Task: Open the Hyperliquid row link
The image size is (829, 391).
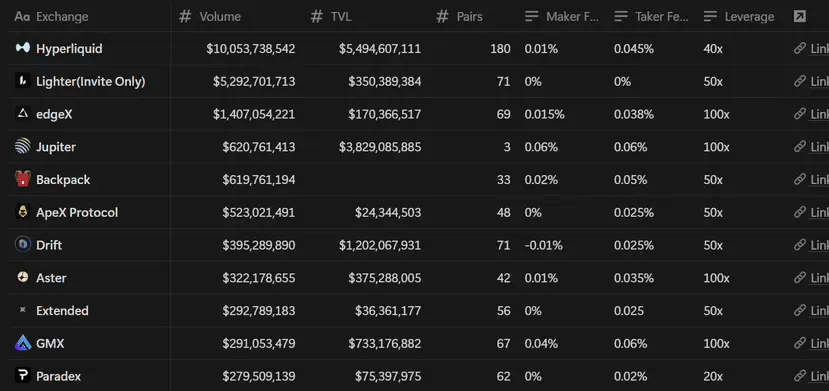Action: 812,49
